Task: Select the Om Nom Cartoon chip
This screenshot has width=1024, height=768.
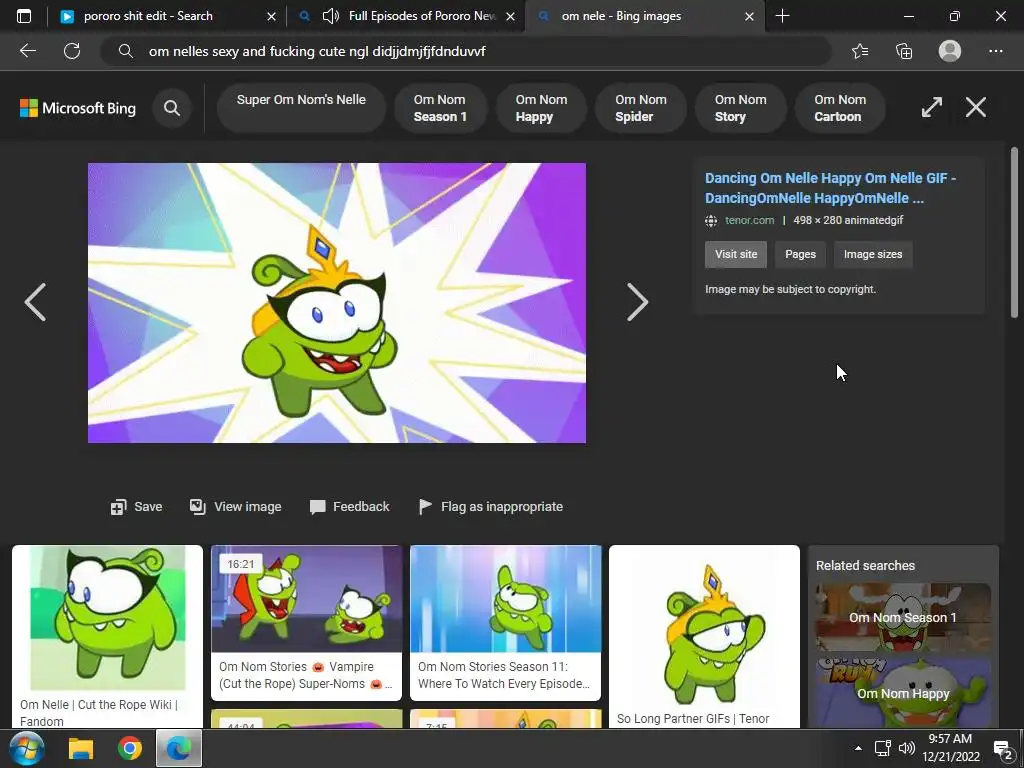Action: click(840, 108)
